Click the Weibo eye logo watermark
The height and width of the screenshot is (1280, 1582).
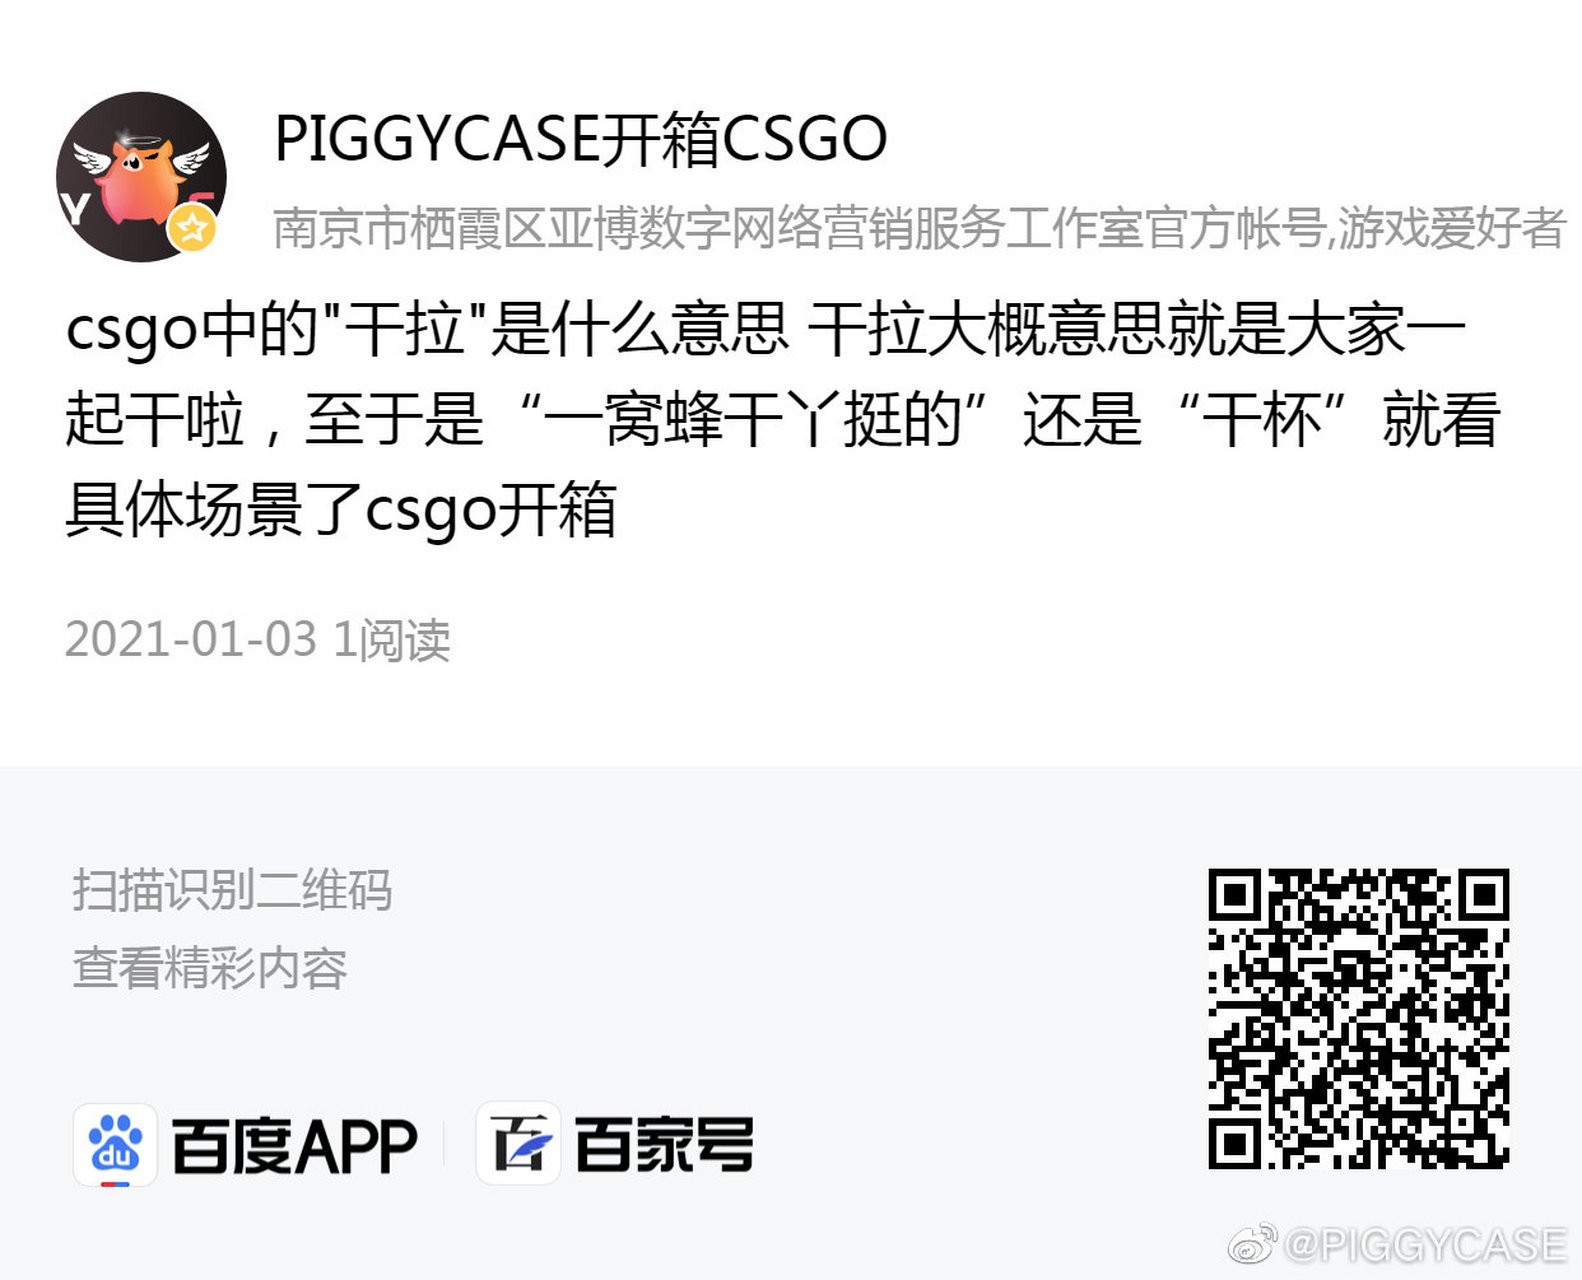(1252, 1244)
